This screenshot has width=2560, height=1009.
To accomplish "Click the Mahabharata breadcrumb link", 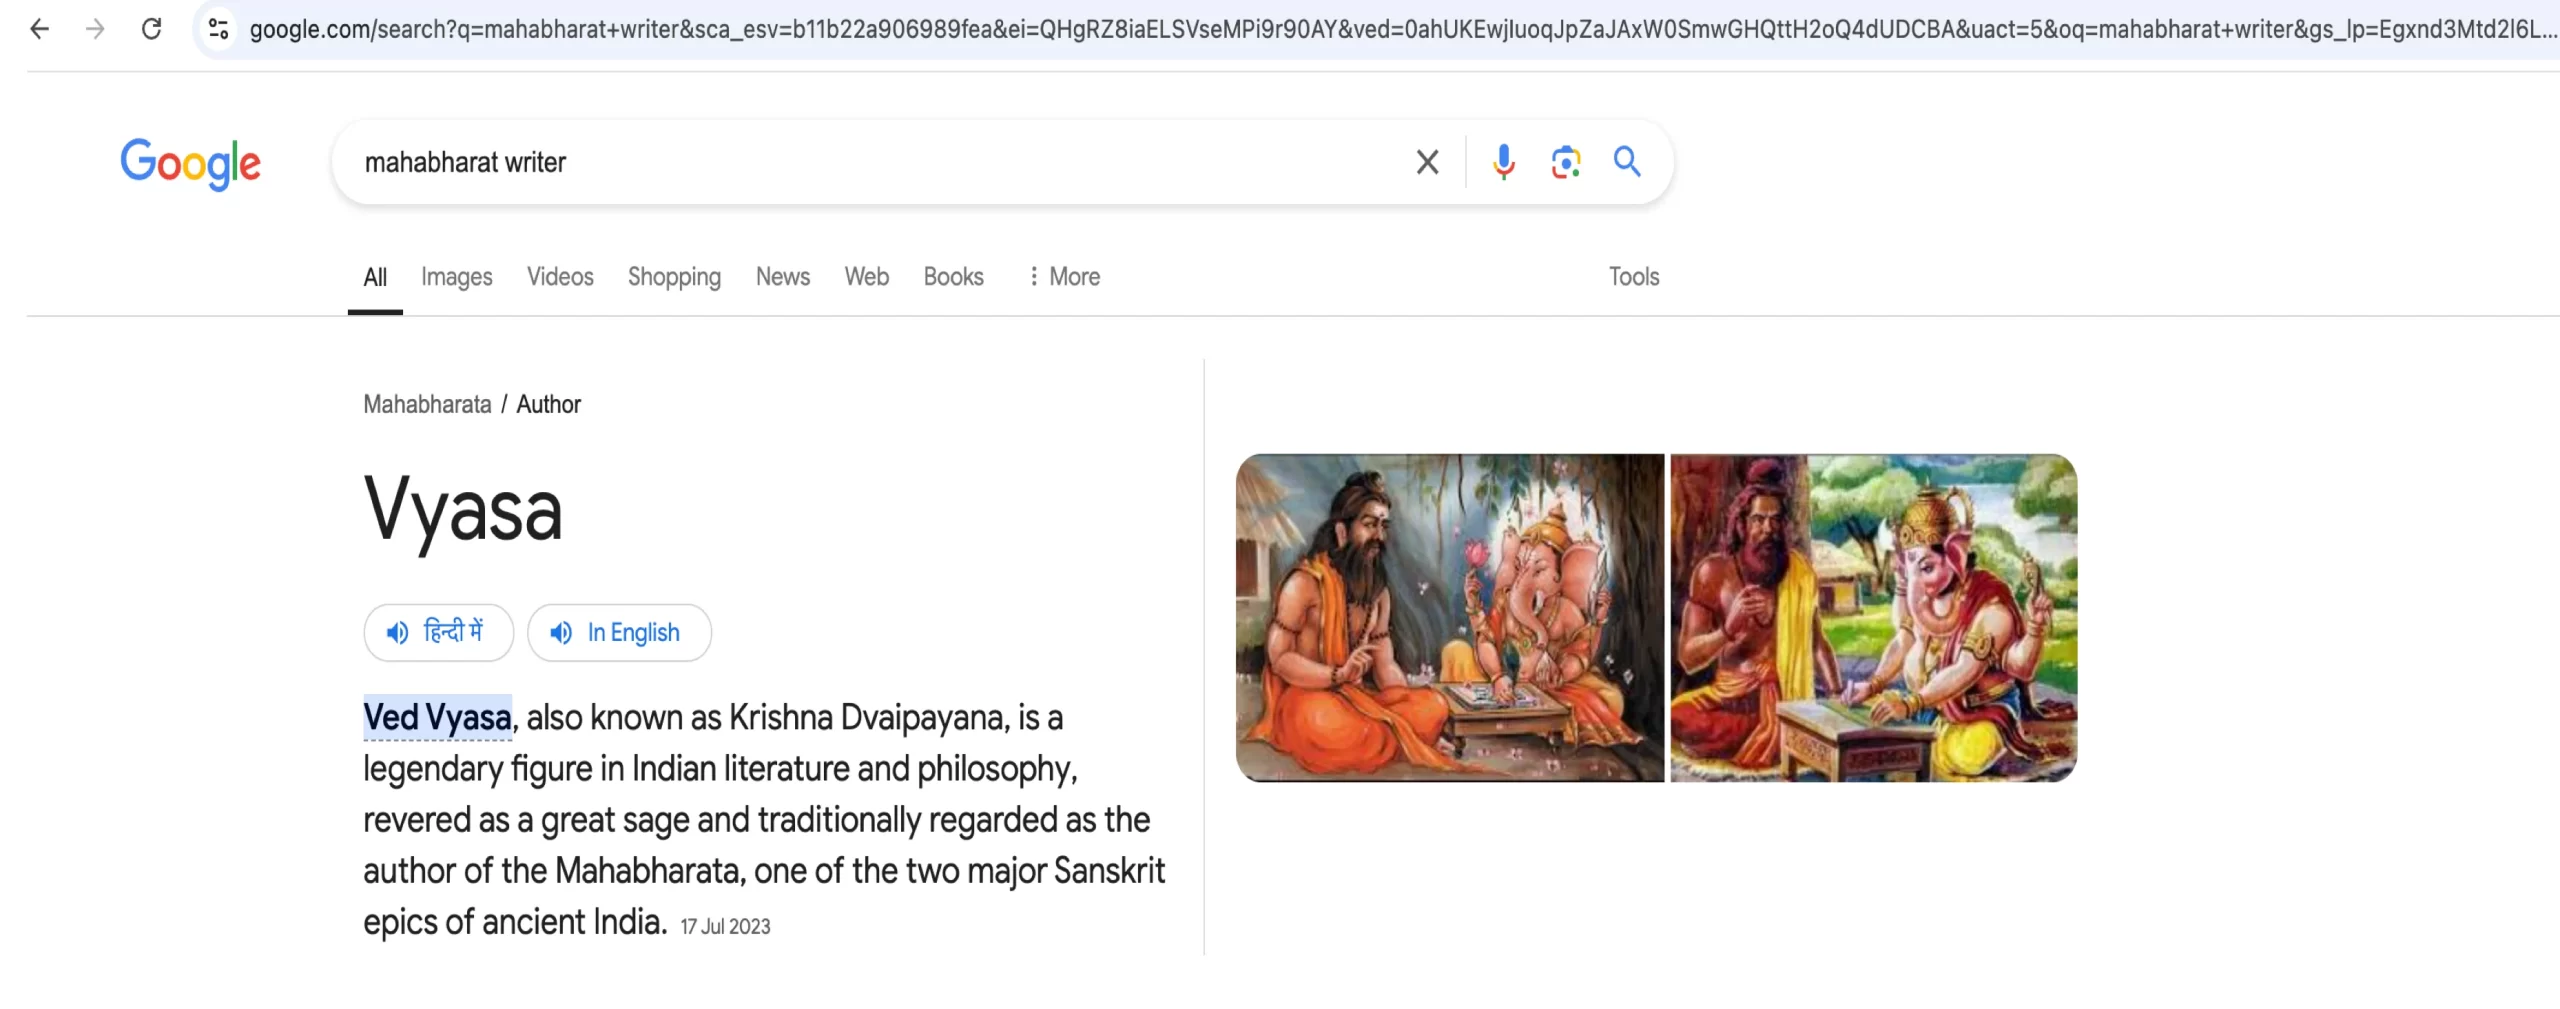I will (x=427, y=404).
